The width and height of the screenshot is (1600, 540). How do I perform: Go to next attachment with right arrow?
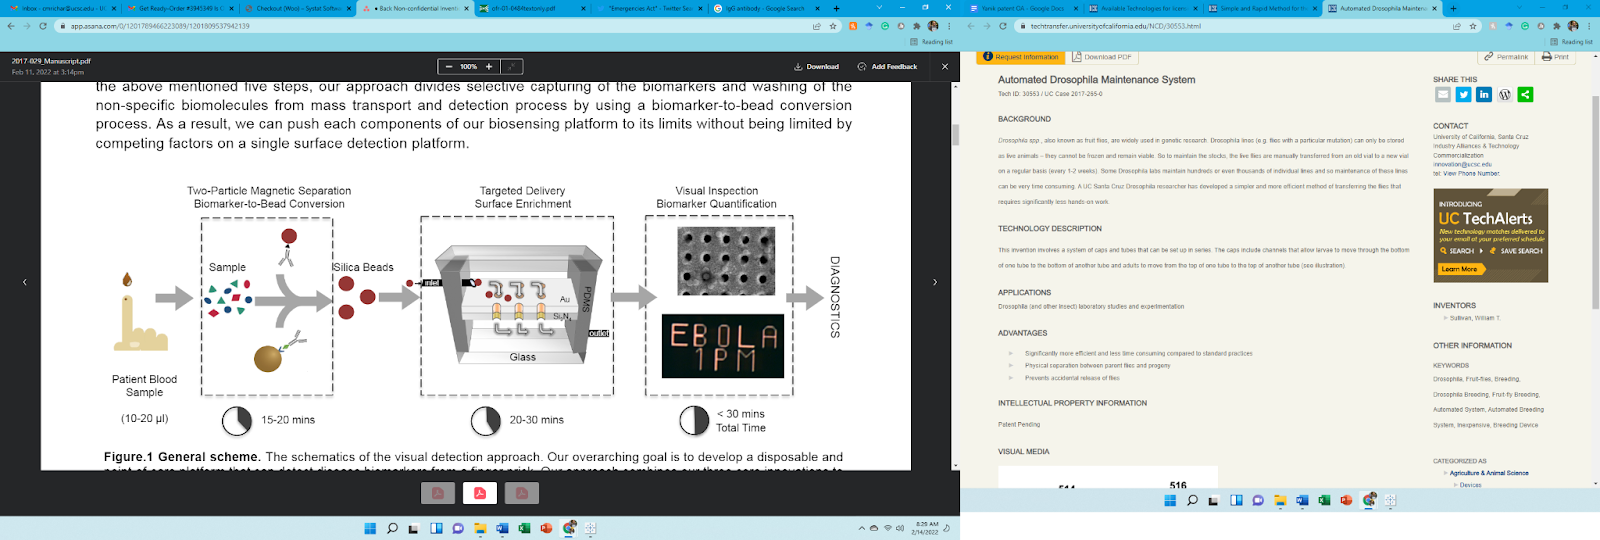[935, 282]
